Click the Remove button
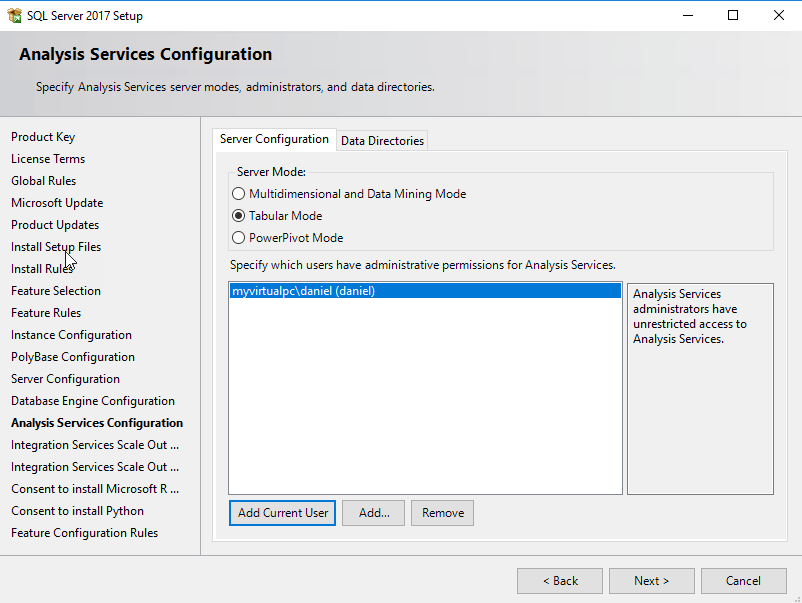 pos(442,513)
